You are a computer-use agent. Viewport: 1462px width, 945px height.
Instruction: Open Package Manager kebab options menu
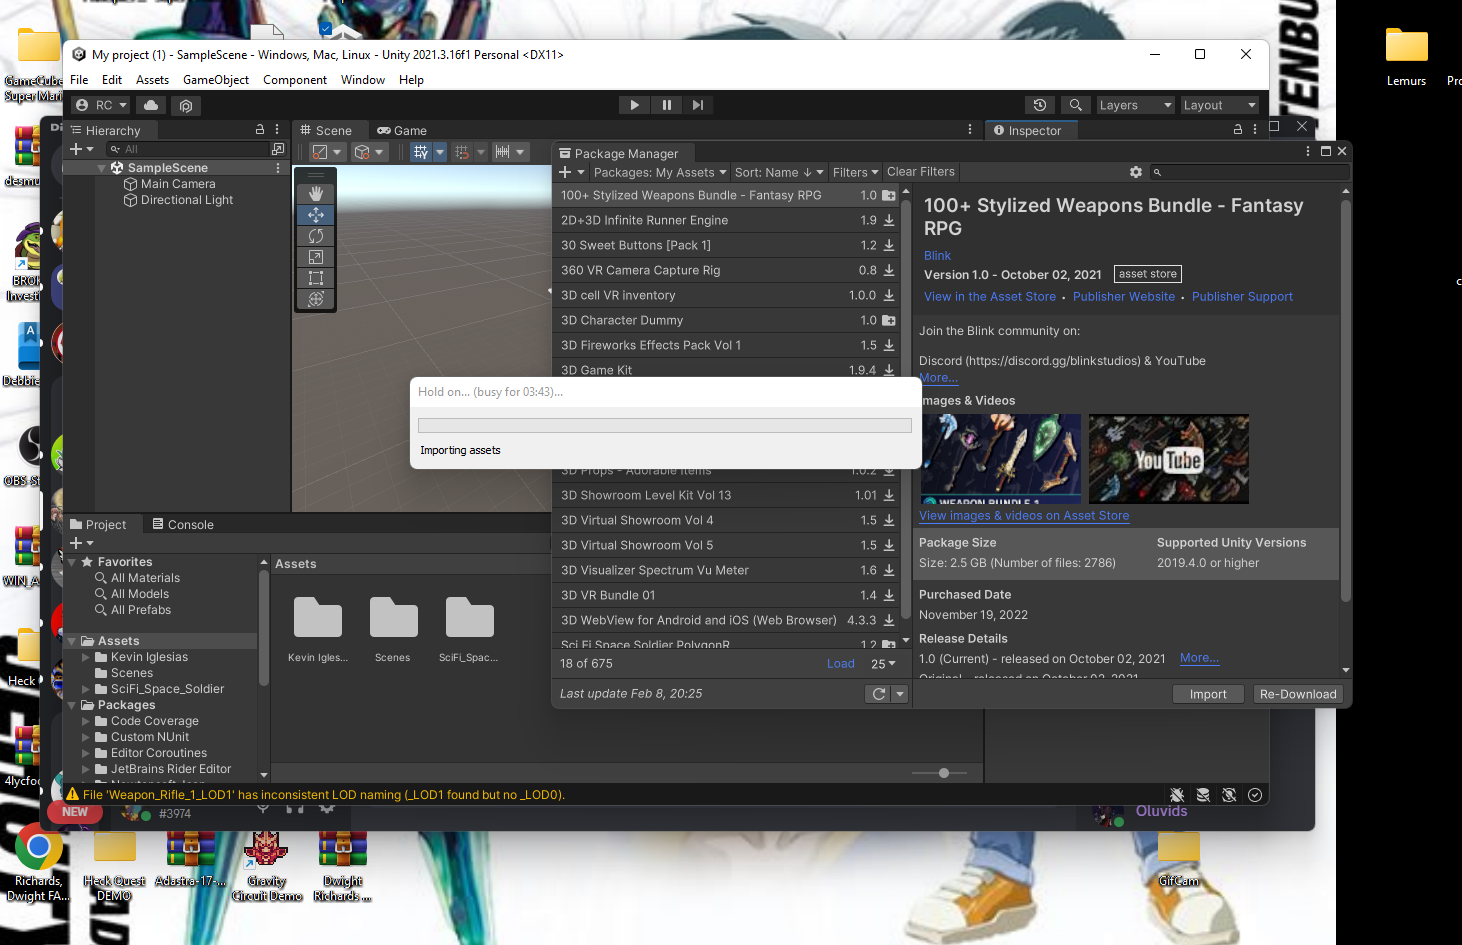tap(1307, 151)
